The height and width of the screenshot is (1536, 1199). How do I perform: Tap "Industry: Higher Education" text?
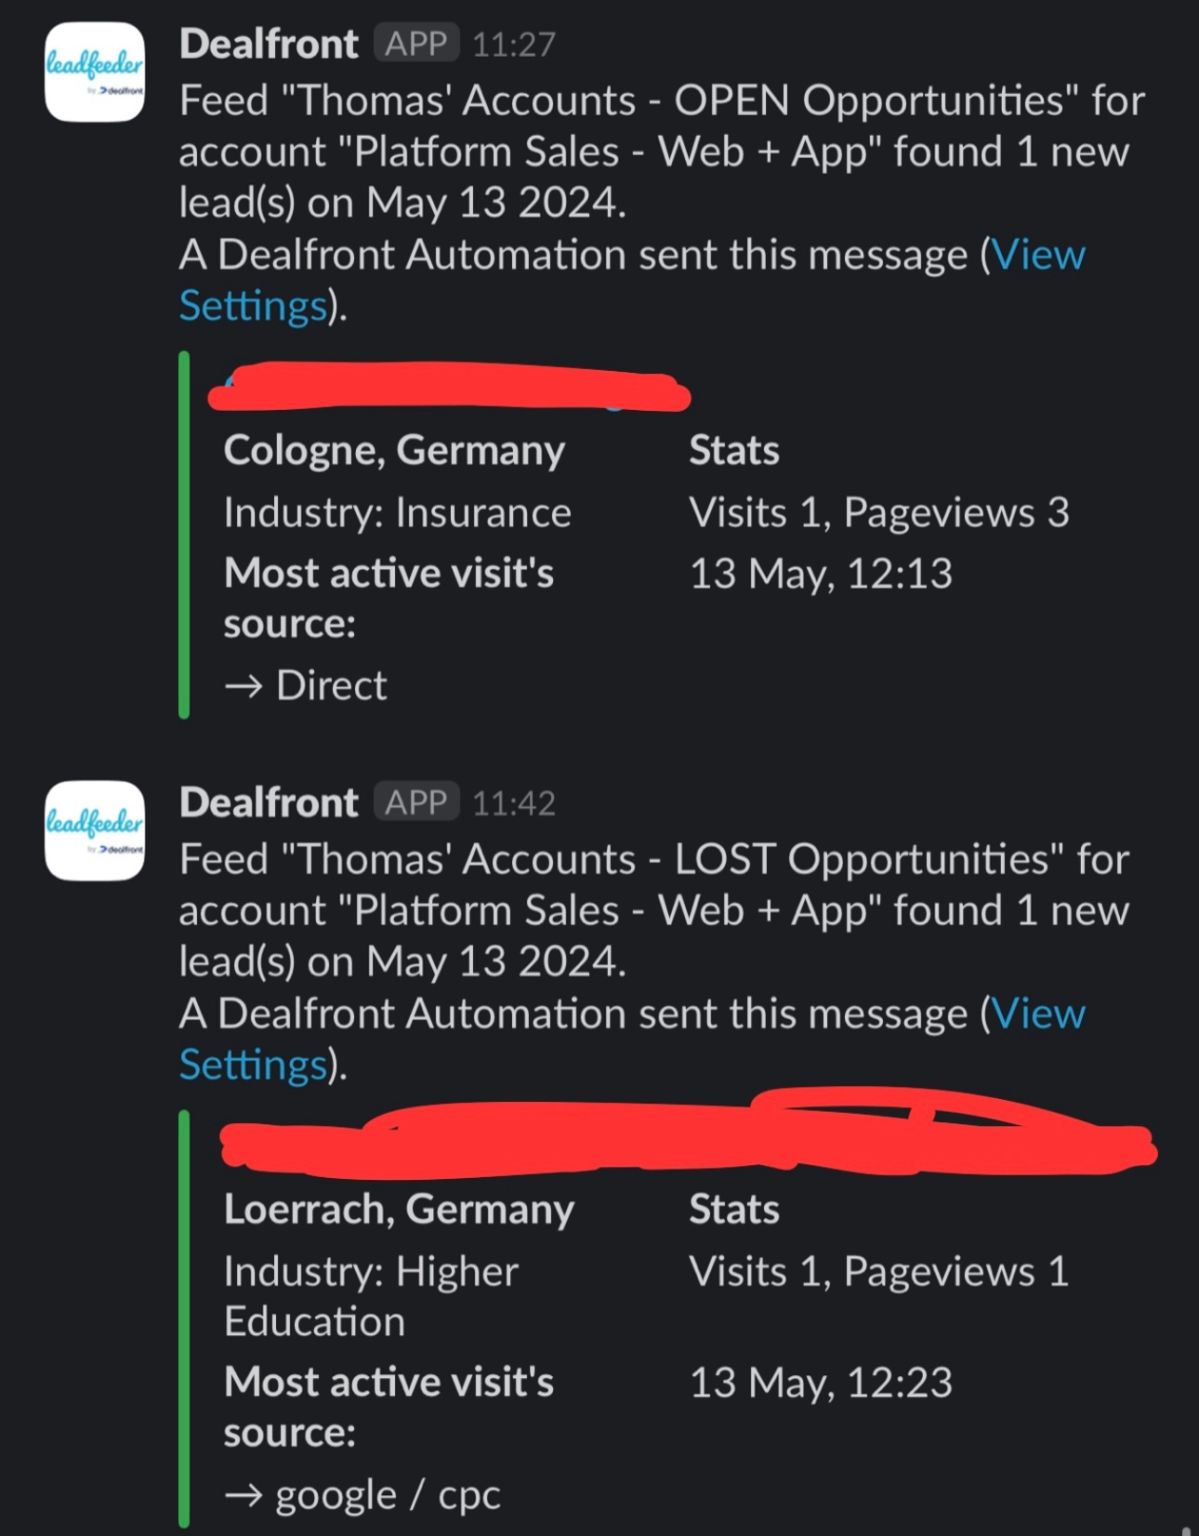coord(371,1296)
